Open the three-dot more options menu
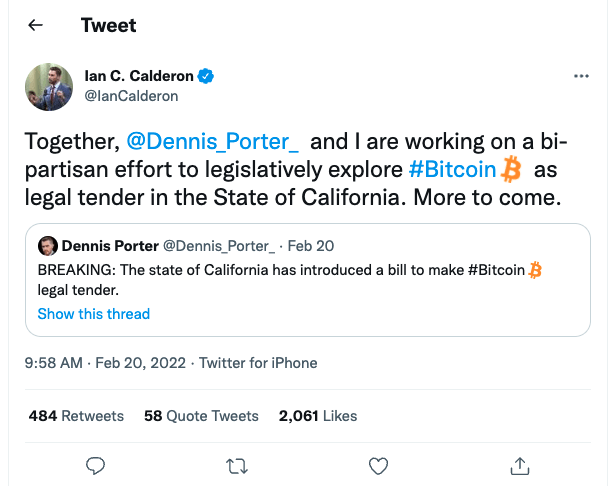Screen dimensions: 608x486 [581, 76]
